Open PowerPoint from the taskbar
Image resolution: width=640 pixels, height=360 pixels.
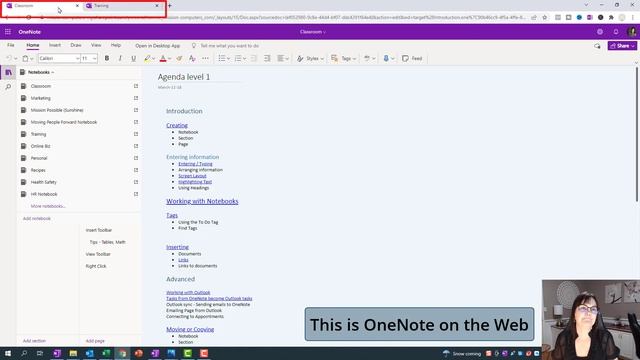[138, 353]
